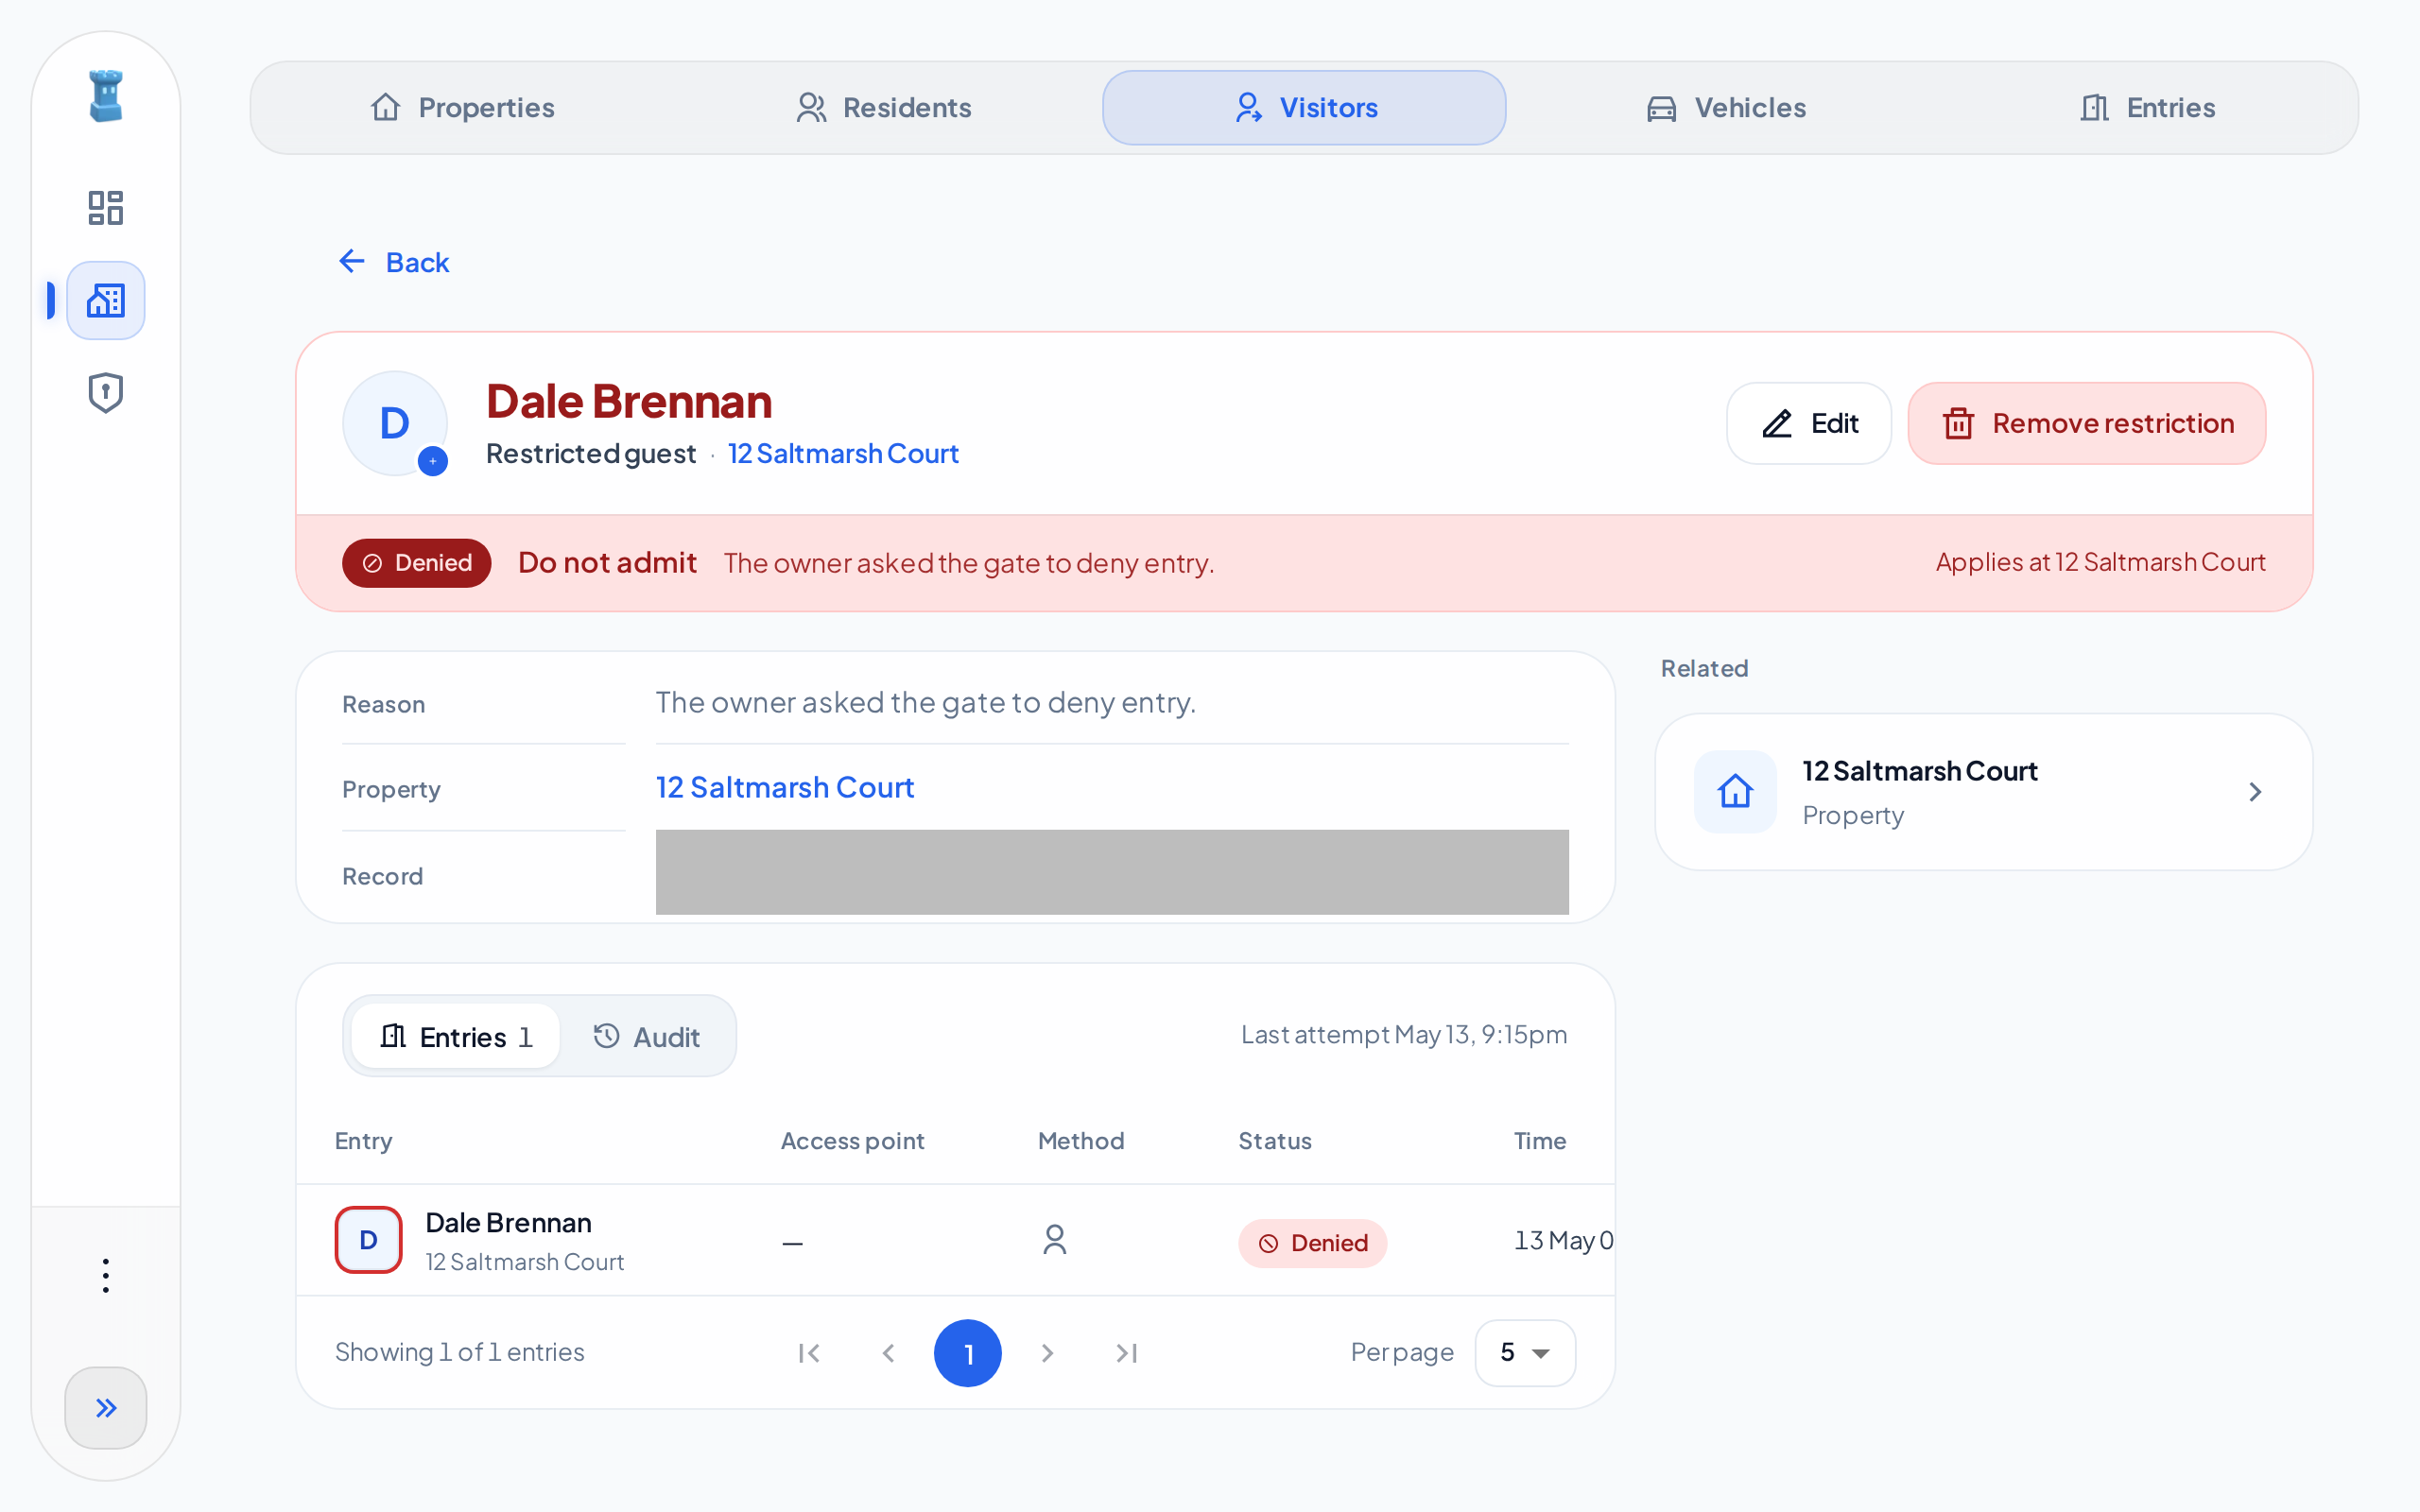Open the shield security icon in sidebar
This screenshot has width=2420, height=1512.
pos(106,393)
